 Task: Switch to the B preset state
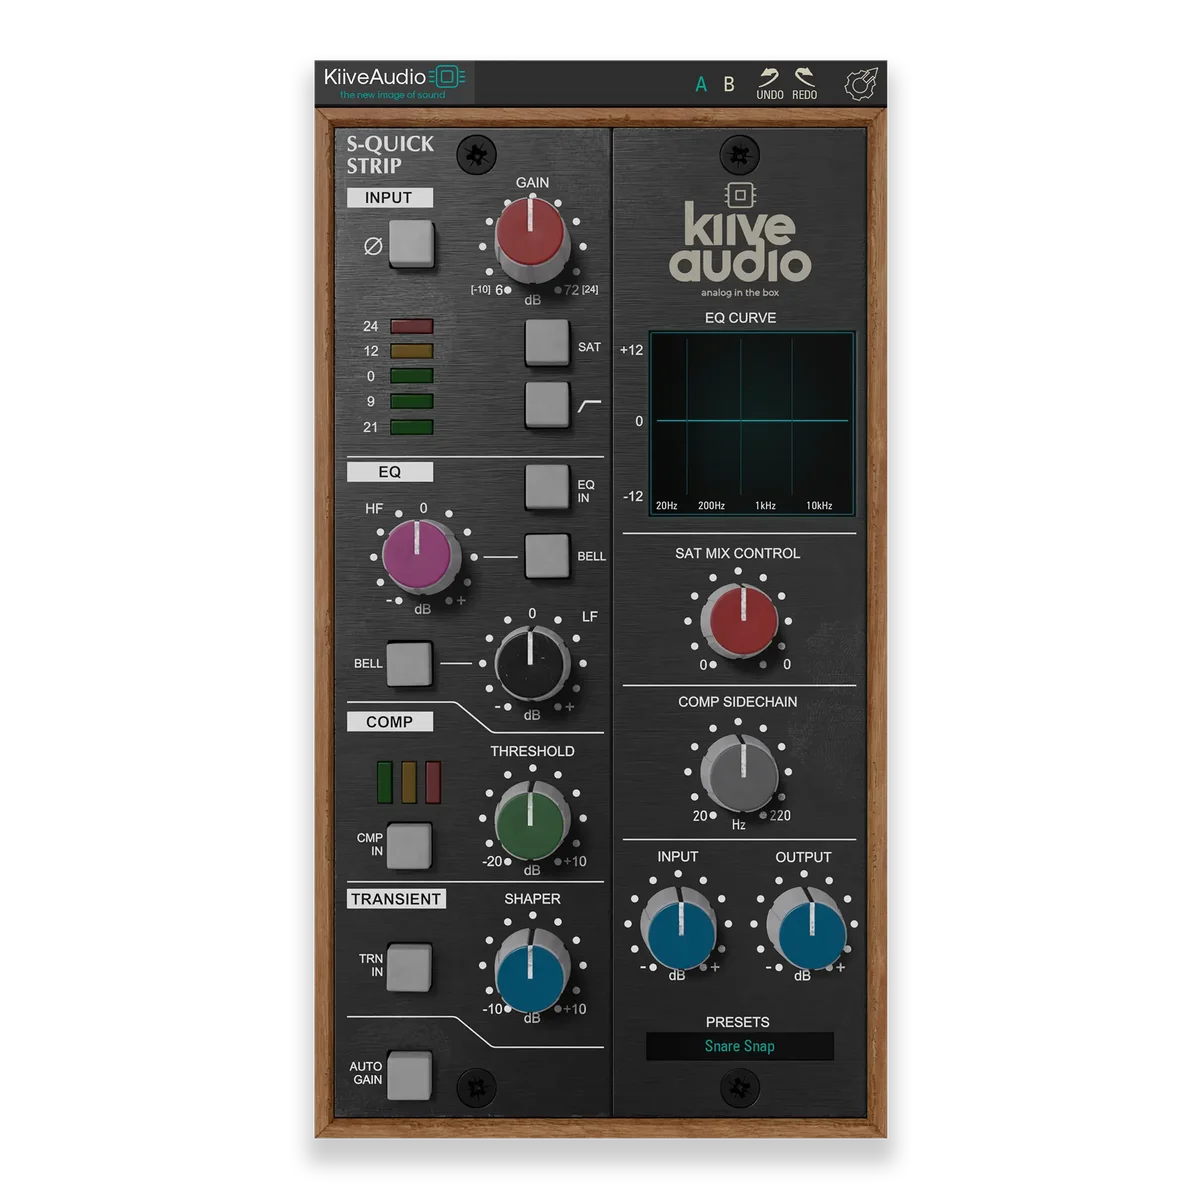pyautogui.click(x=729, y=84)
